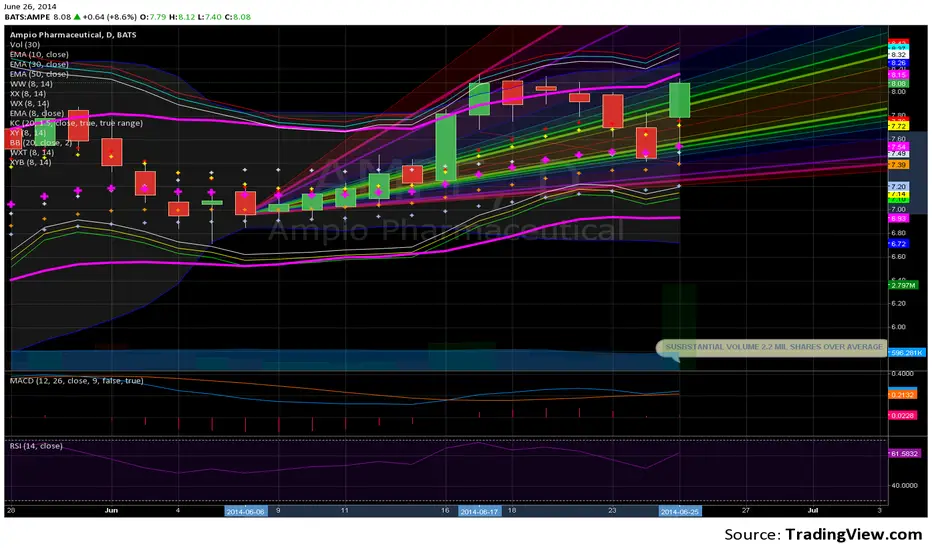
Task: Click the orange 0.2132 MACD value label
Action: point(903,395)
